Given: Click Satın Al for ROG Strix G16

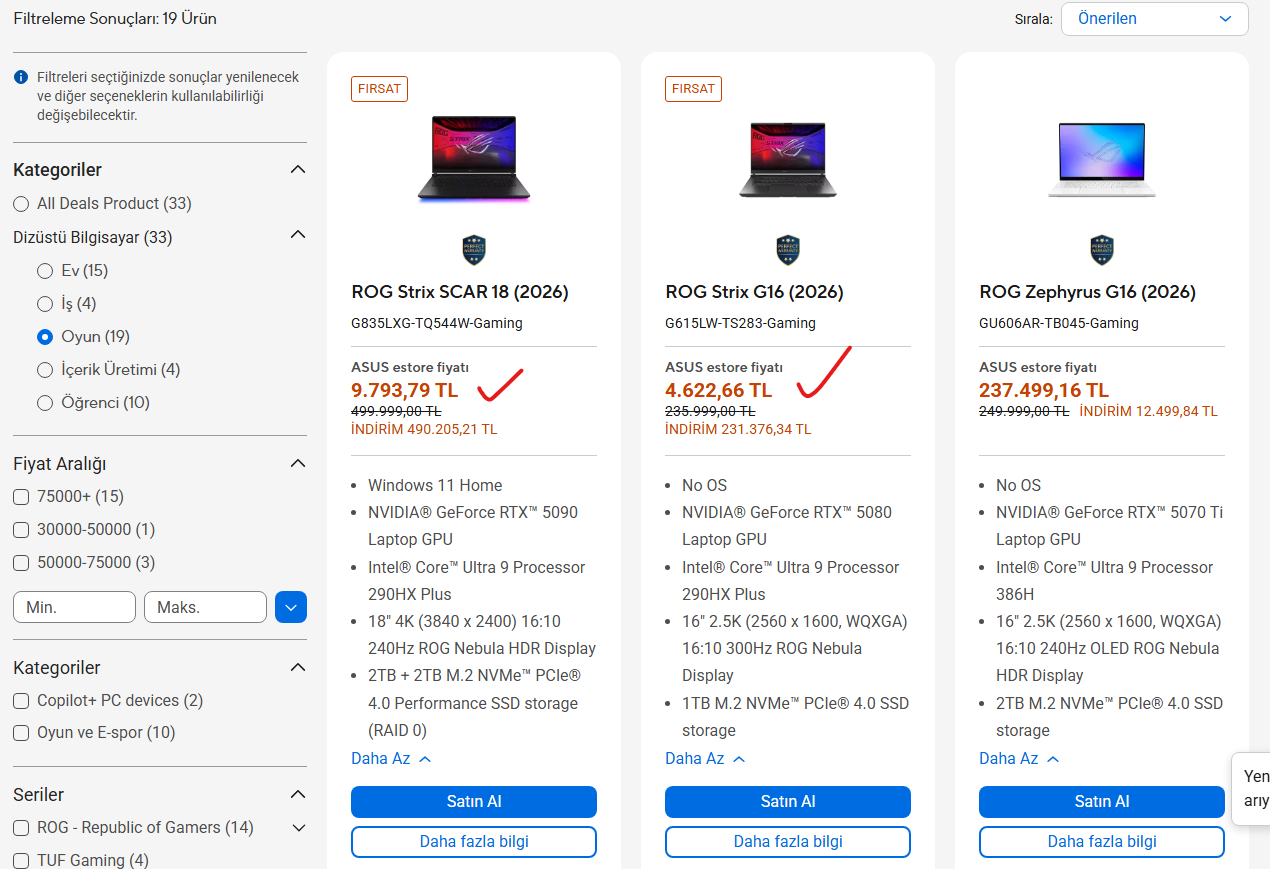Looking at the screenshot, I should point(788,801).
